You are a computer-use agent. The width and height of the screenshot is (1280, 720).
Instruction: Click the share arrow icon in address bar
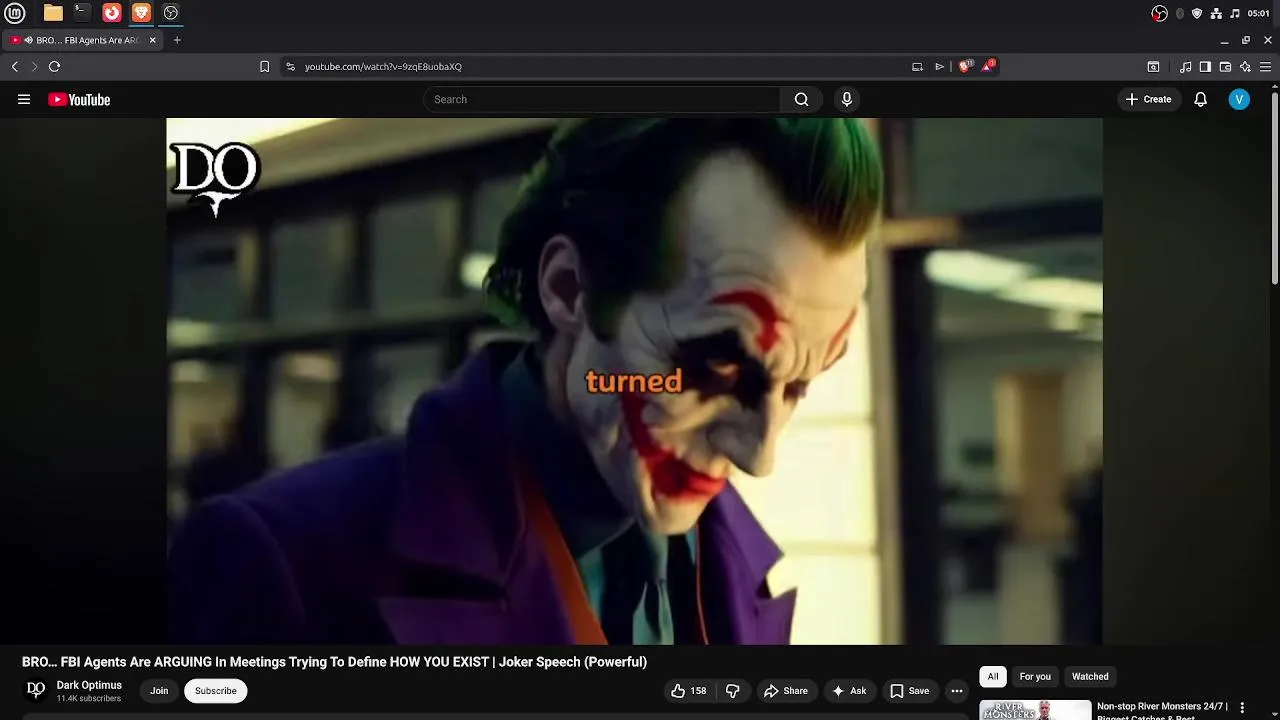coord(939,67)
